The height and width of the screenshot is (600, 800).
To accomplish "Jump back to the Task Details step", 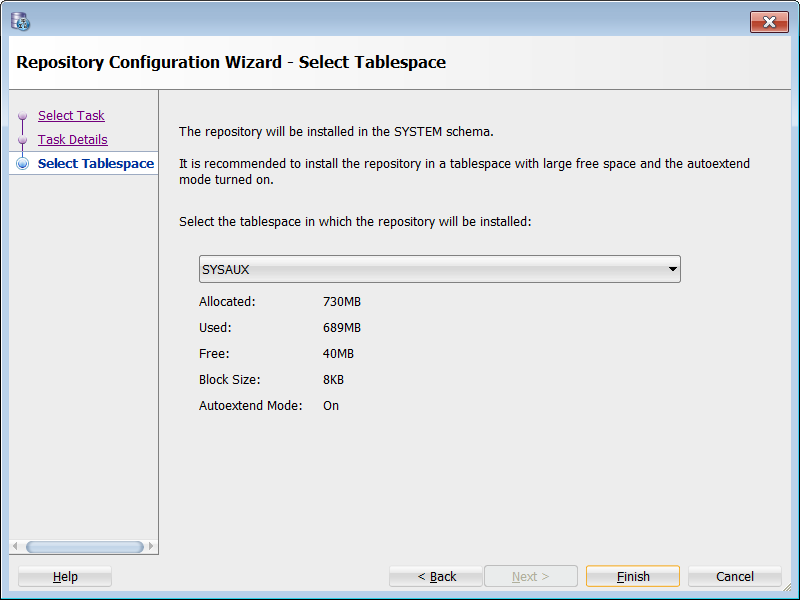I will coord(73,140).
